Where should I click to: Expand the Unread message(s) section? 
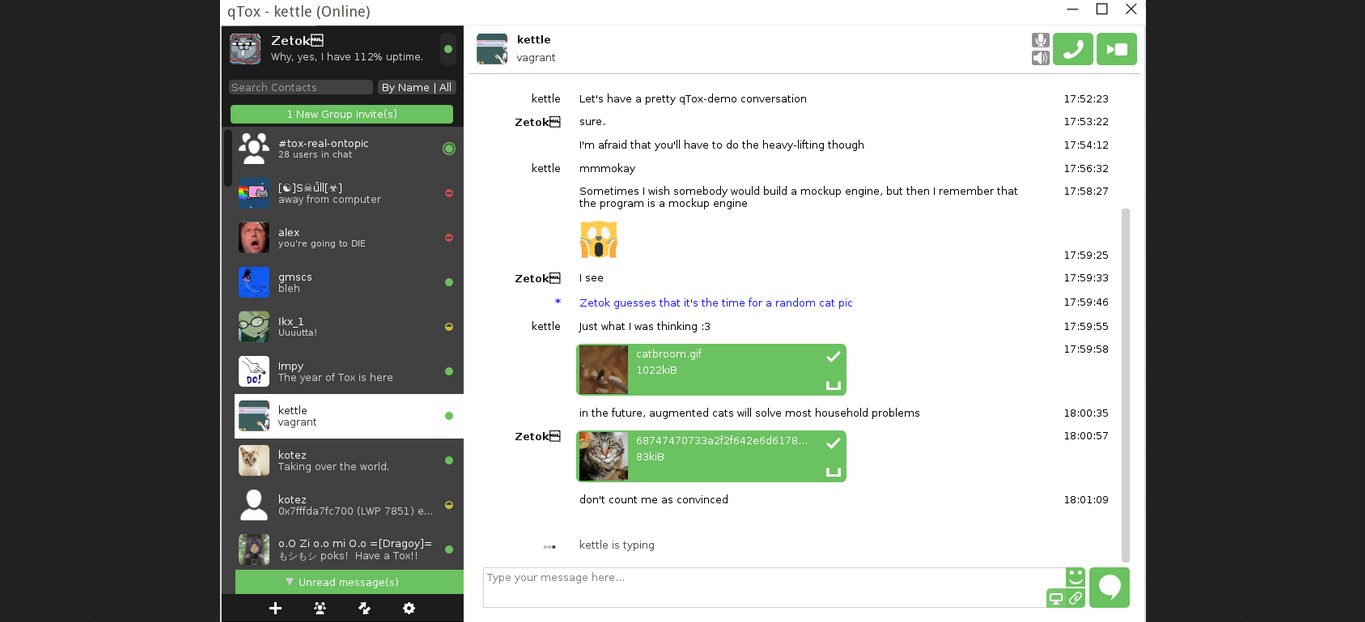344,581
